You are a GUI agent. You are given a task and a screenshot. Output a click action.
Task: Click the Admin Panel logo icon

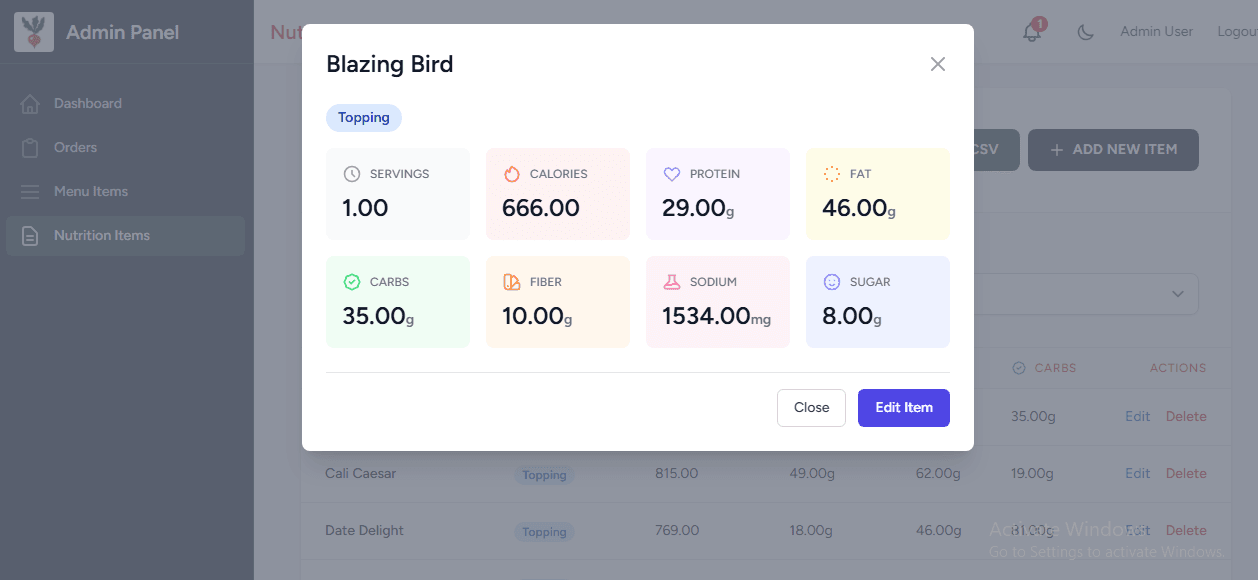(x=34, y=32)
